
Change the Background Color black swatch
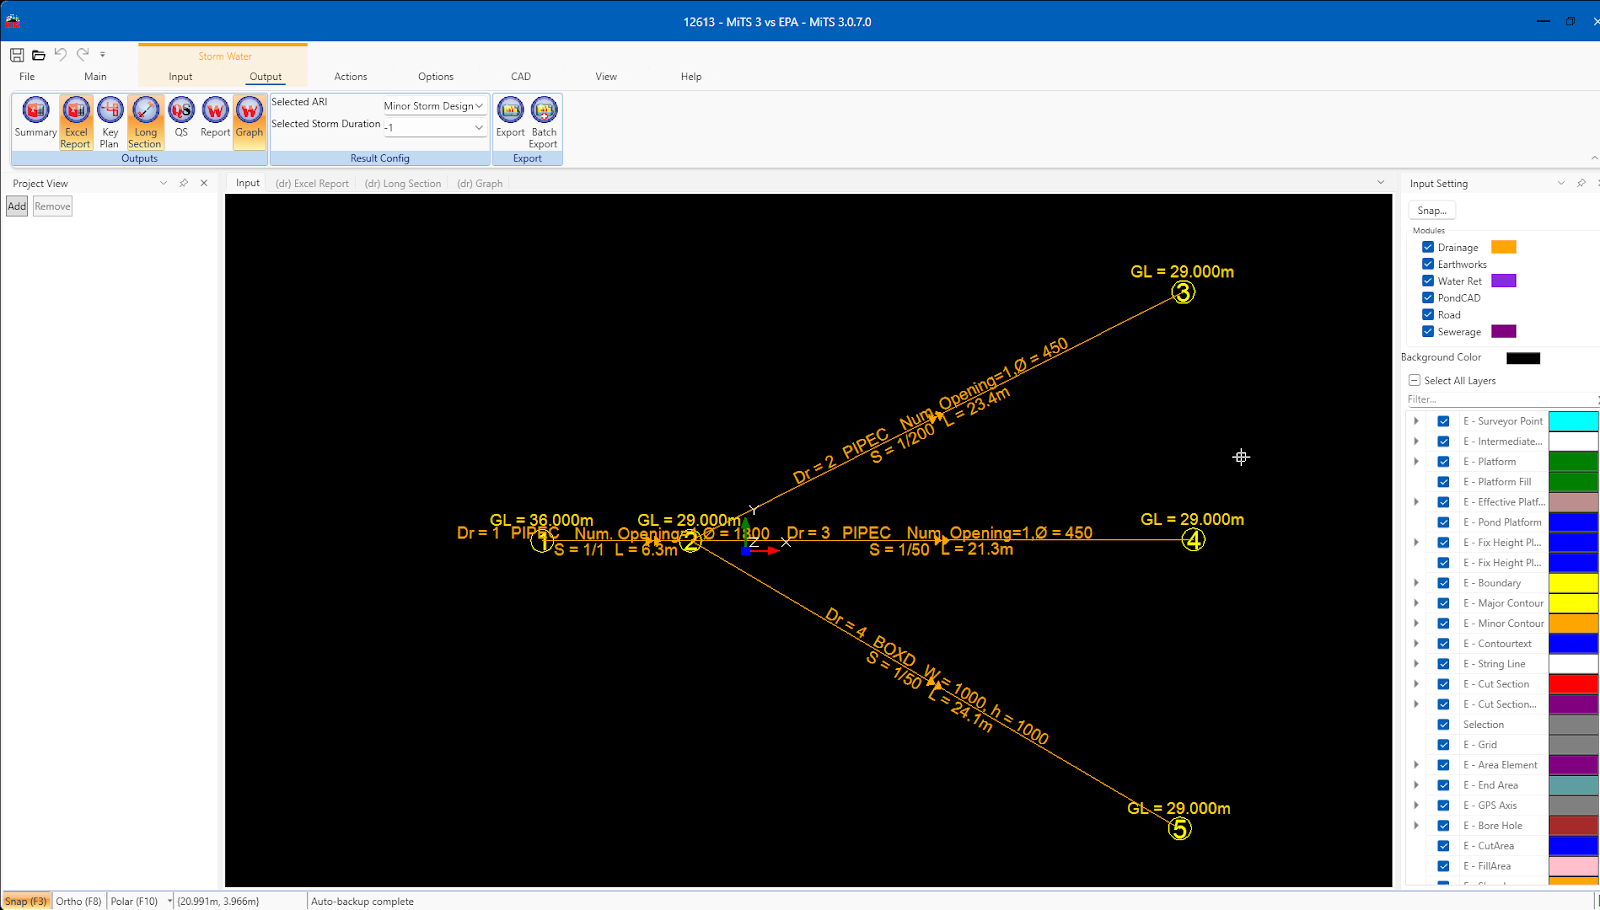pyautogui.click(x=1523, y=358)
